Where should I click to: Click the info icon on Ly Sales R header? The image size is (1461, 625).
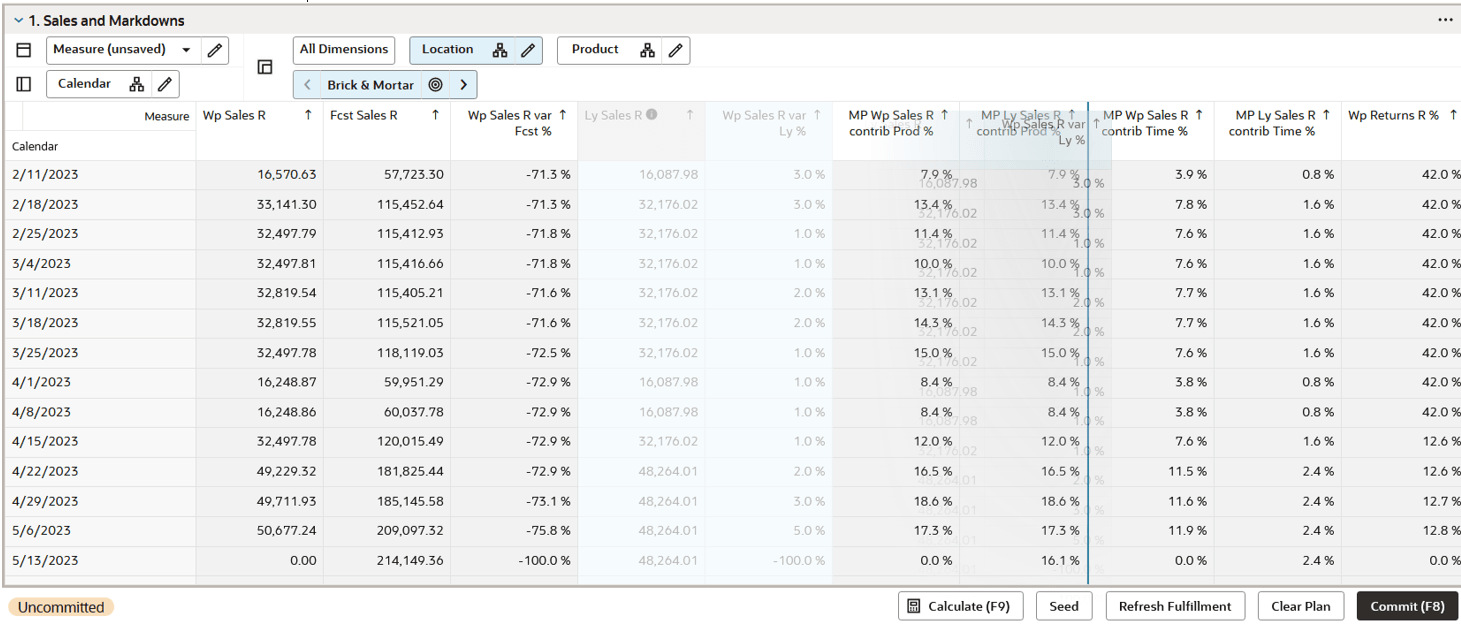coord(652,115)
